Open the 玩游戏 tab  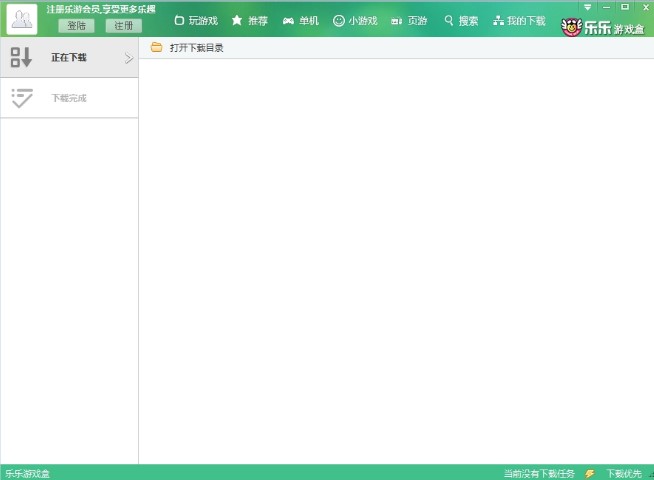click(x=196, y=20)
